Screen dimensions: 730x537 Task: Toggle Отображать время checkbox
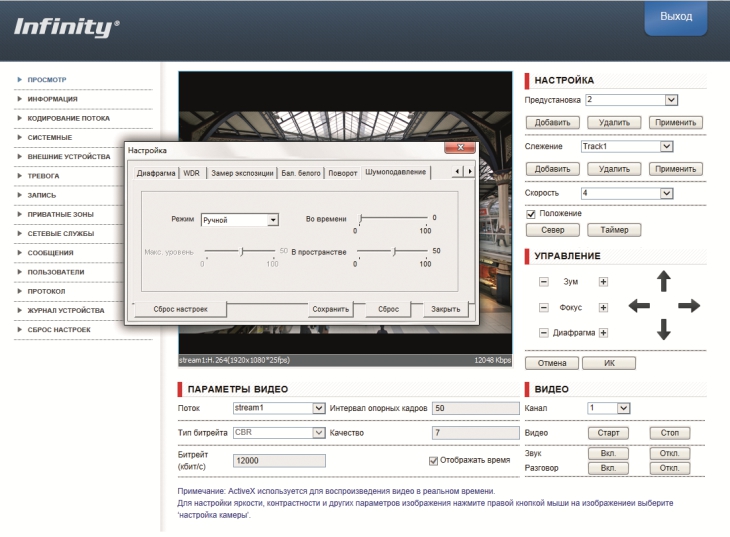click(433, 461)
